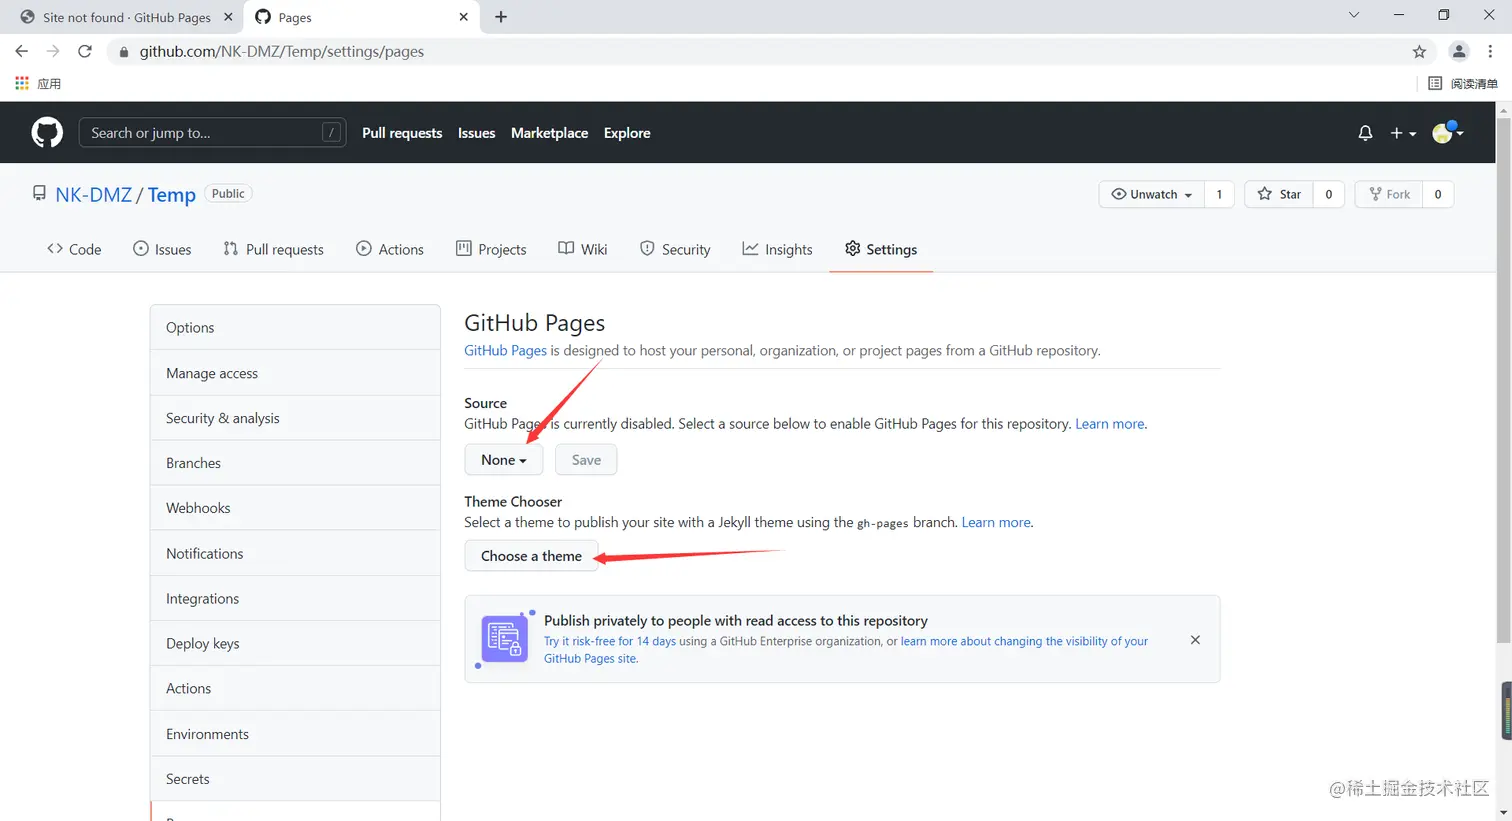Viewport: 1512px width, 821px height.
Task: Open the repository Actions tab
Action: point(390,249)
